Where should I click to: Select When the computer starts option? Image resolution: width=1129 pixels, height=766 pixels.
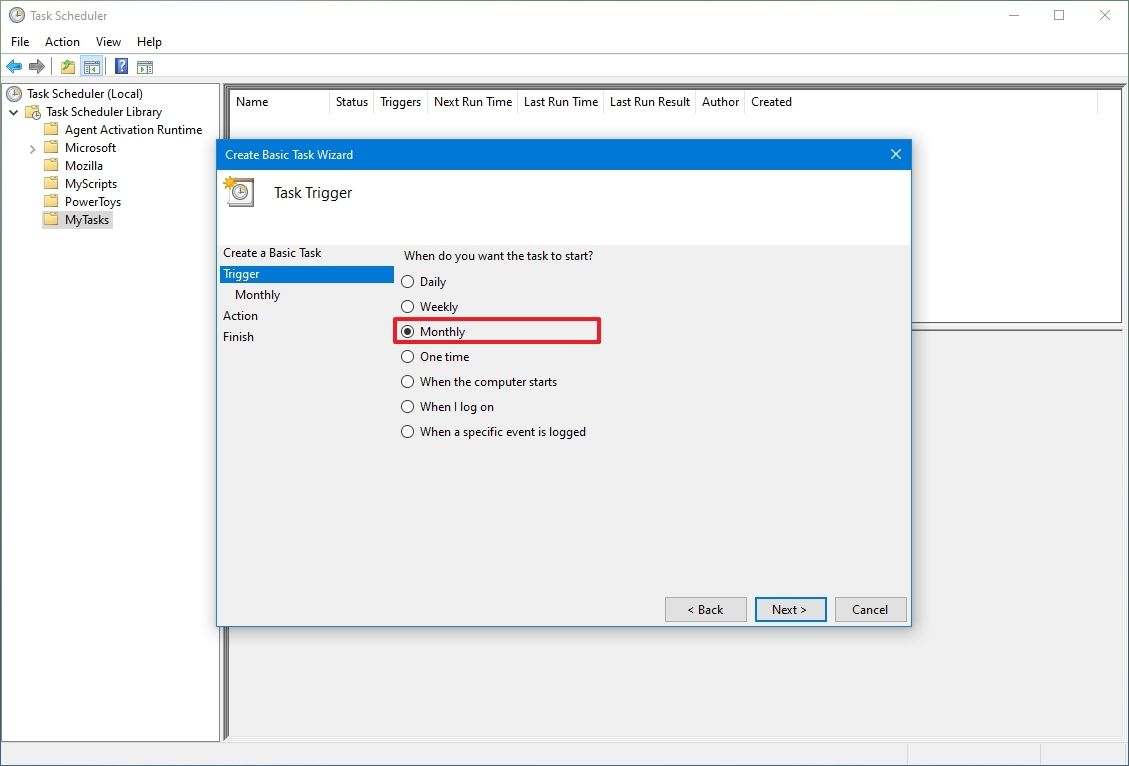tap(408, 381)
